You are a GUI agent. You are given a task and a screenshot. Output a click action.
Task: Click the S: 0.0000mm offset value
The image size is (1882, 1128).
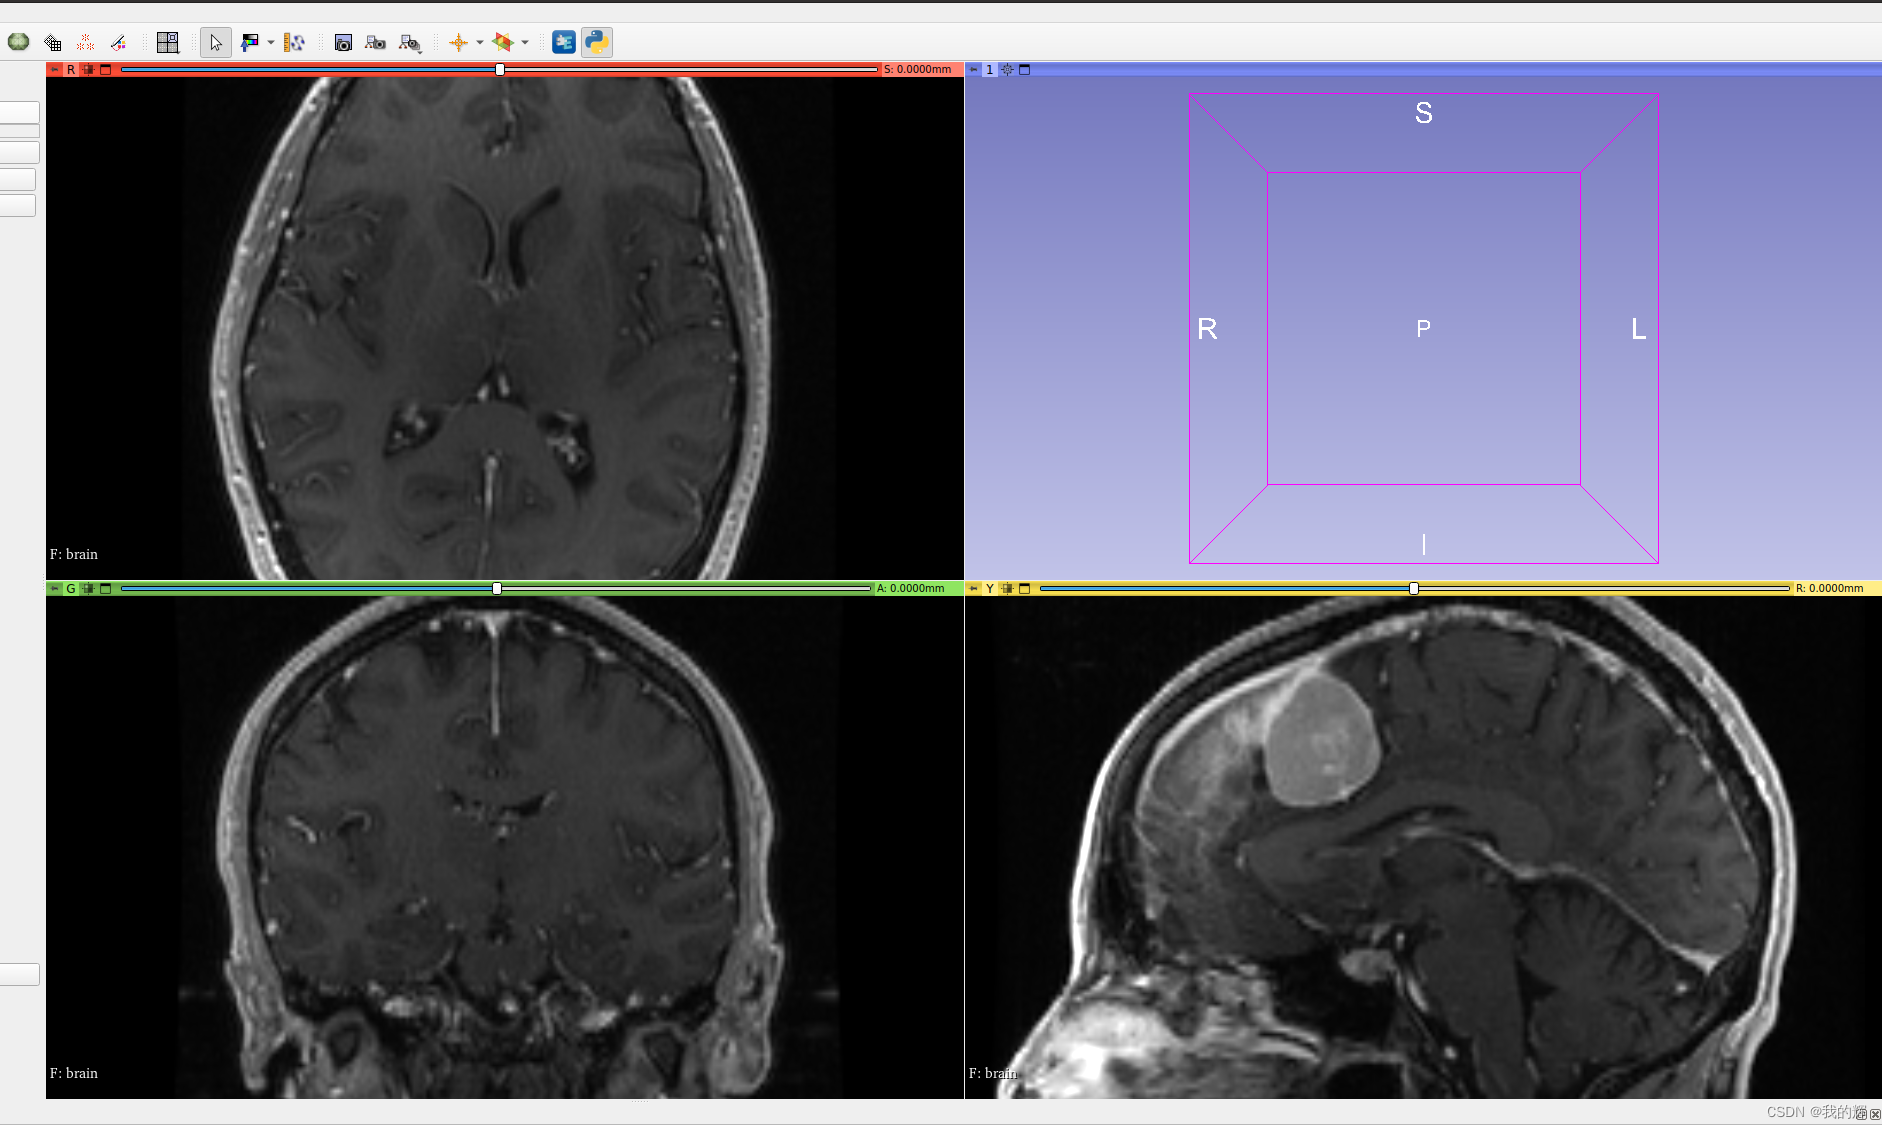[918, 70]
